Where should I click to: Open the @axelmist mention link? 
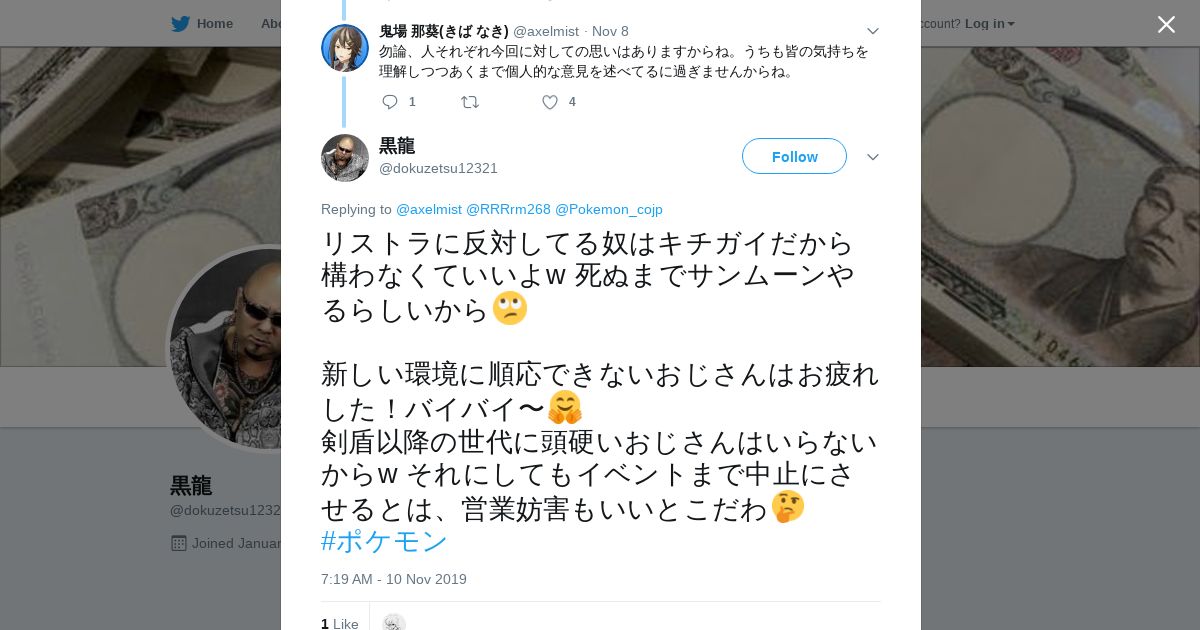coord(429,209)
